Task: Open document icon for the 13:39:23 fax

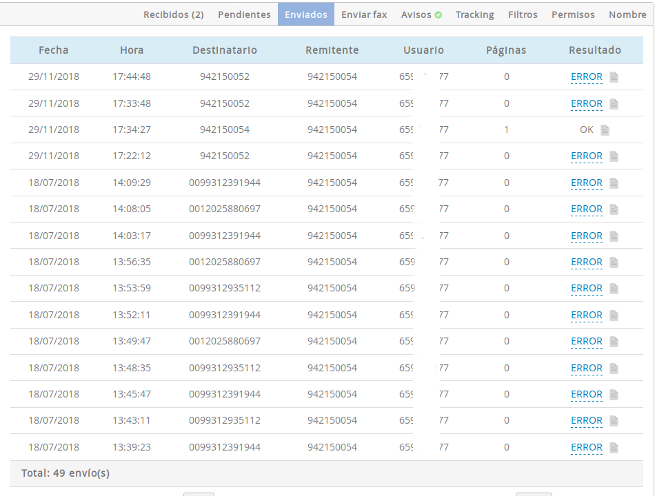Action: click(614, 448)
